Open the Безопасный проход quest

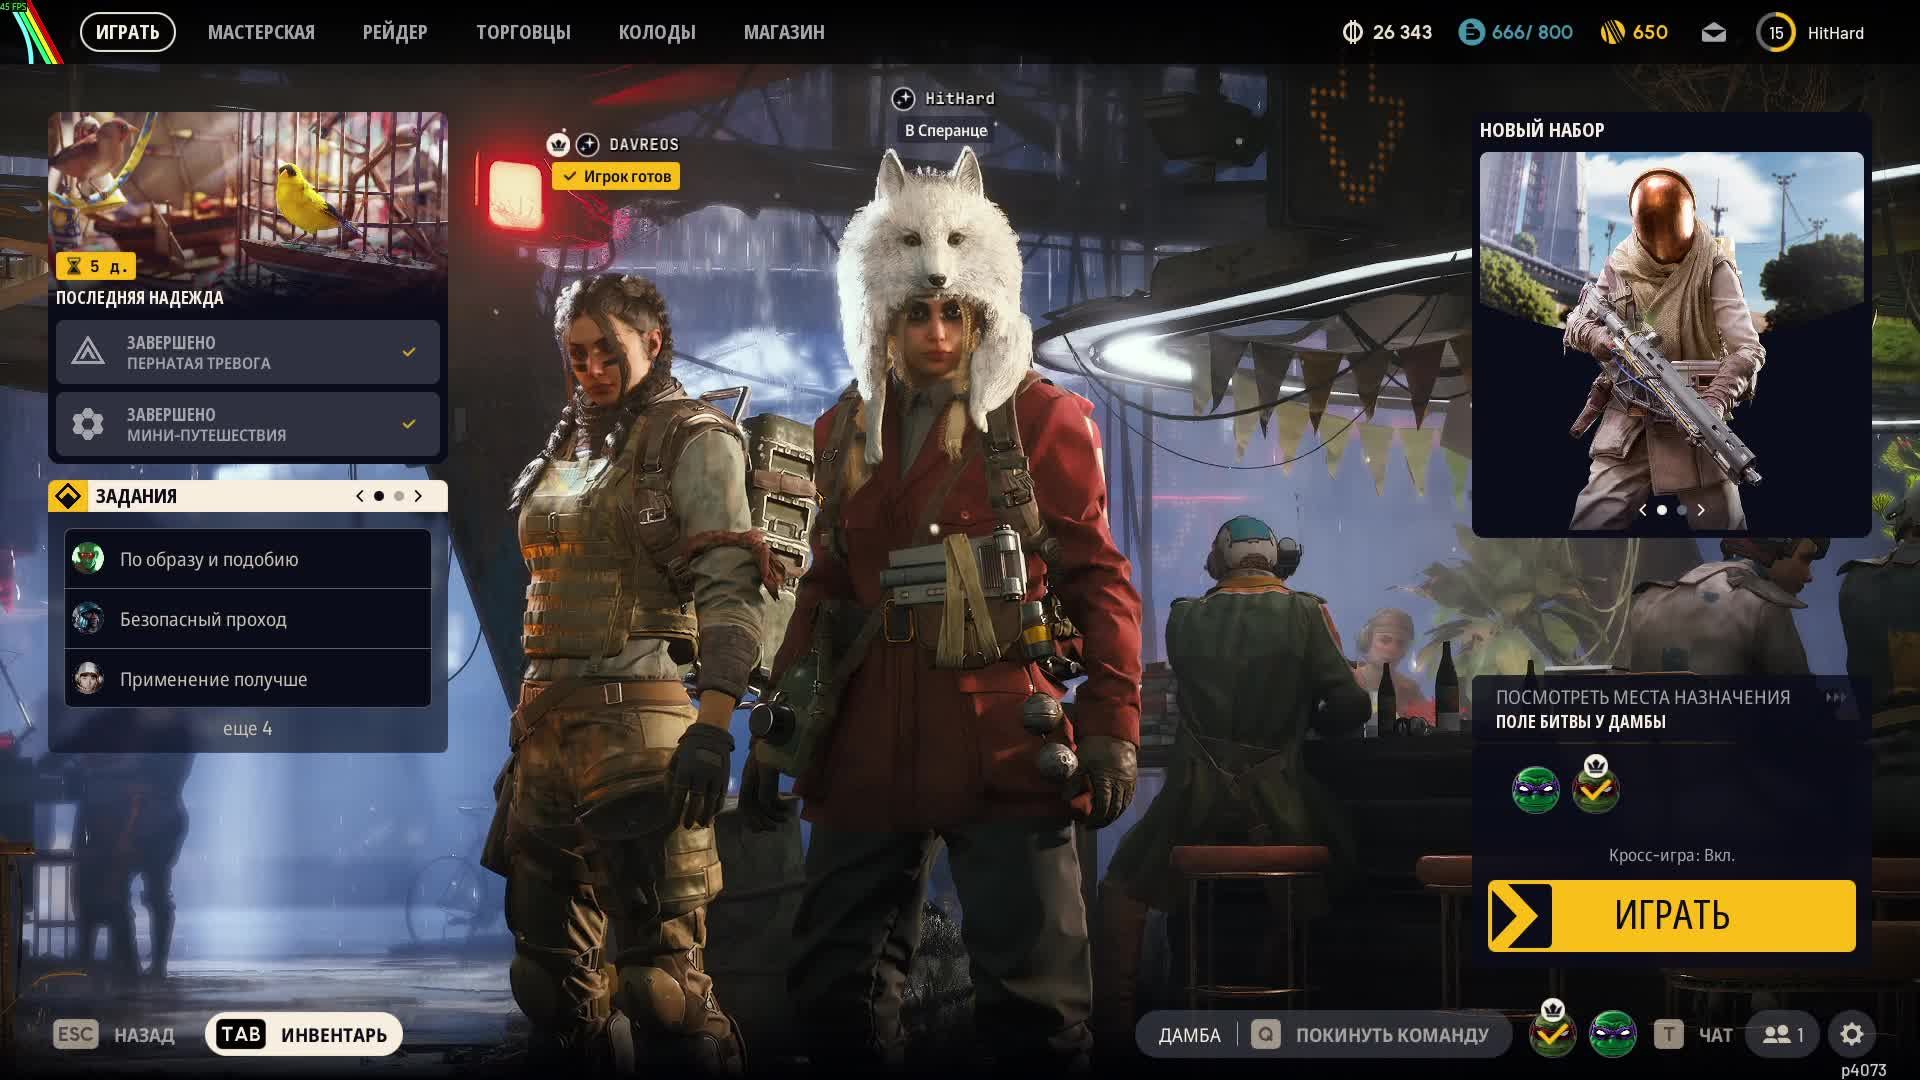click(x=248, y=619)
